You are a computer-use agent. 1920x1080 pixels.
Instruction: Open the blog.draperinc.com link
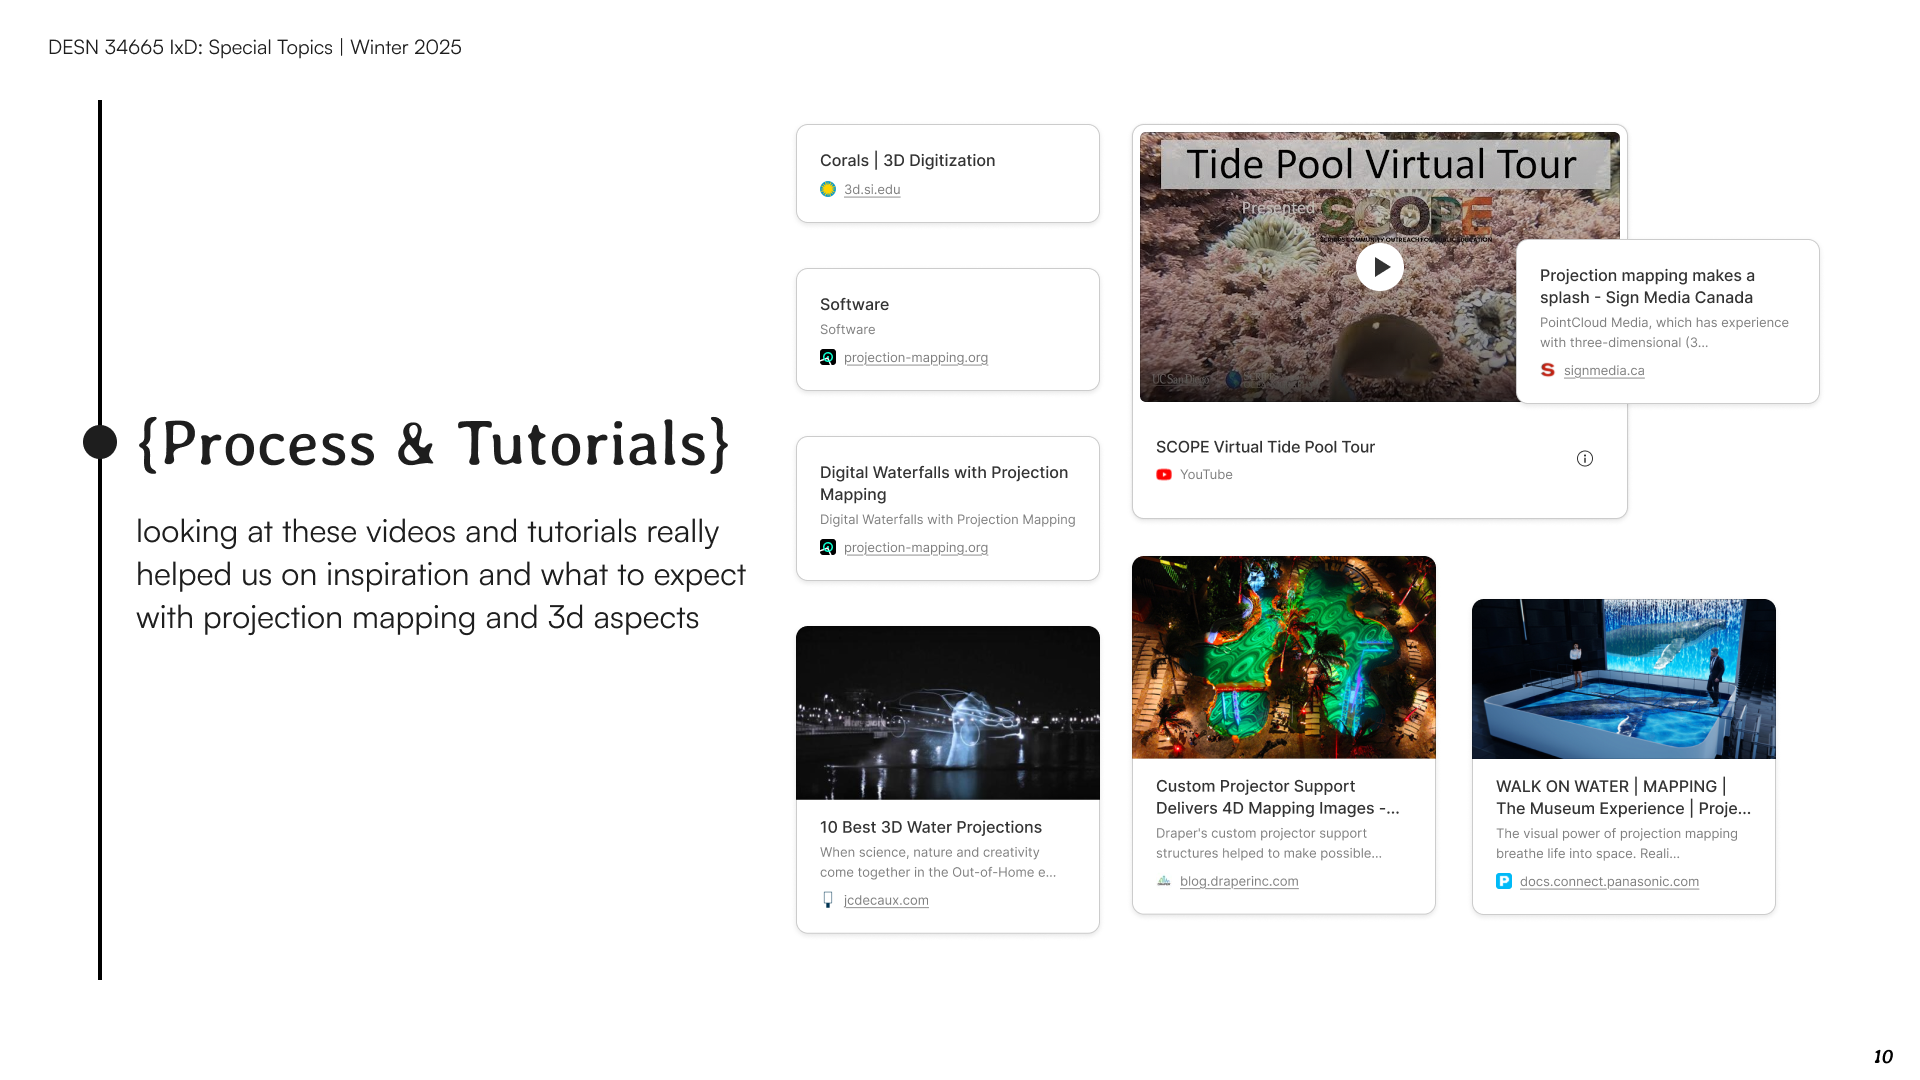click(x=1239, y=881)
